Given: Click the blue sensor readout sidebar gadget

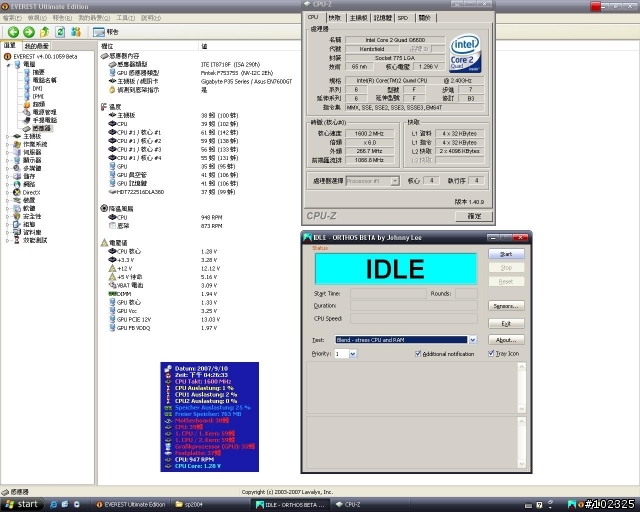Looking at the screenshot, I should pos(209,417).
